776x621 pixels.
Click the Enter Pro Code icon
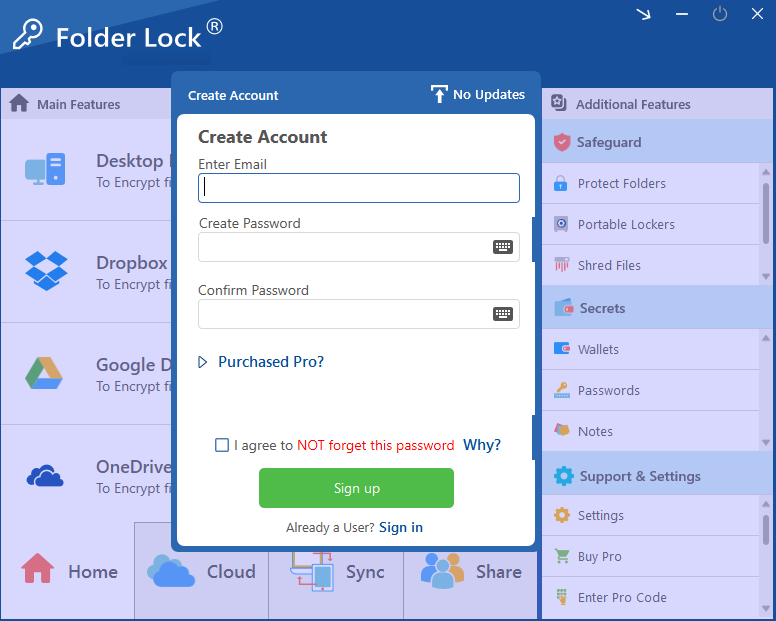click(x=561, y=597)
